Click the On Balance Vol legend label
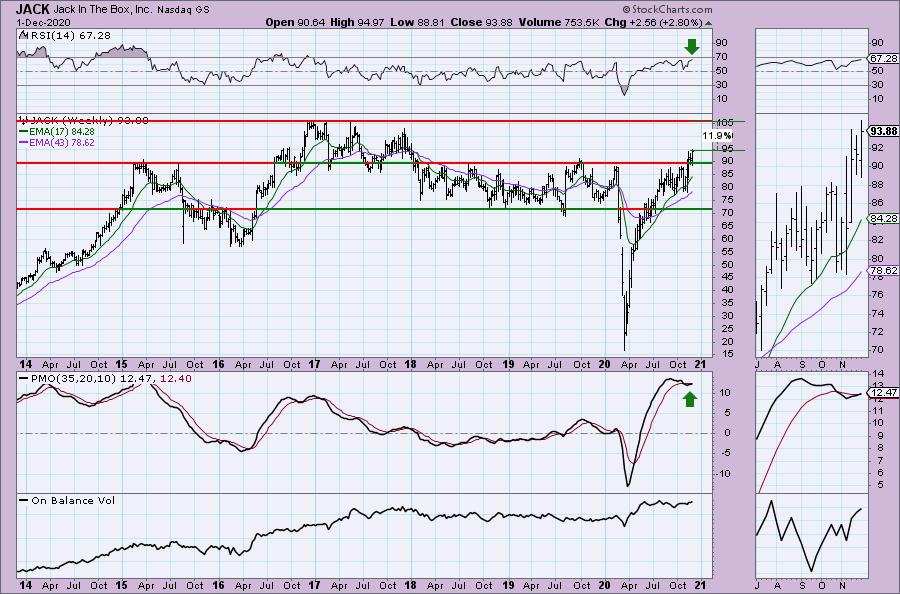Viewport: 900px width, 594px height. pyautogui.click(x=73, y=500)
